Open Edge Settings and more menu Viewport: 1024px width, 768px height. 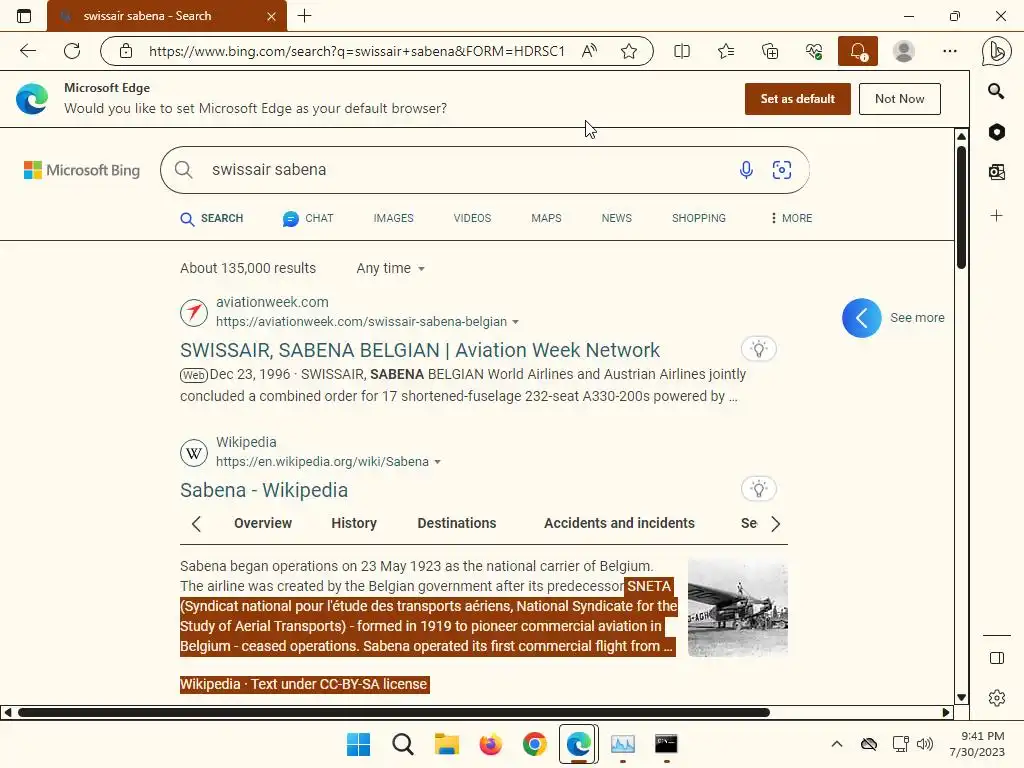(950, 51)
